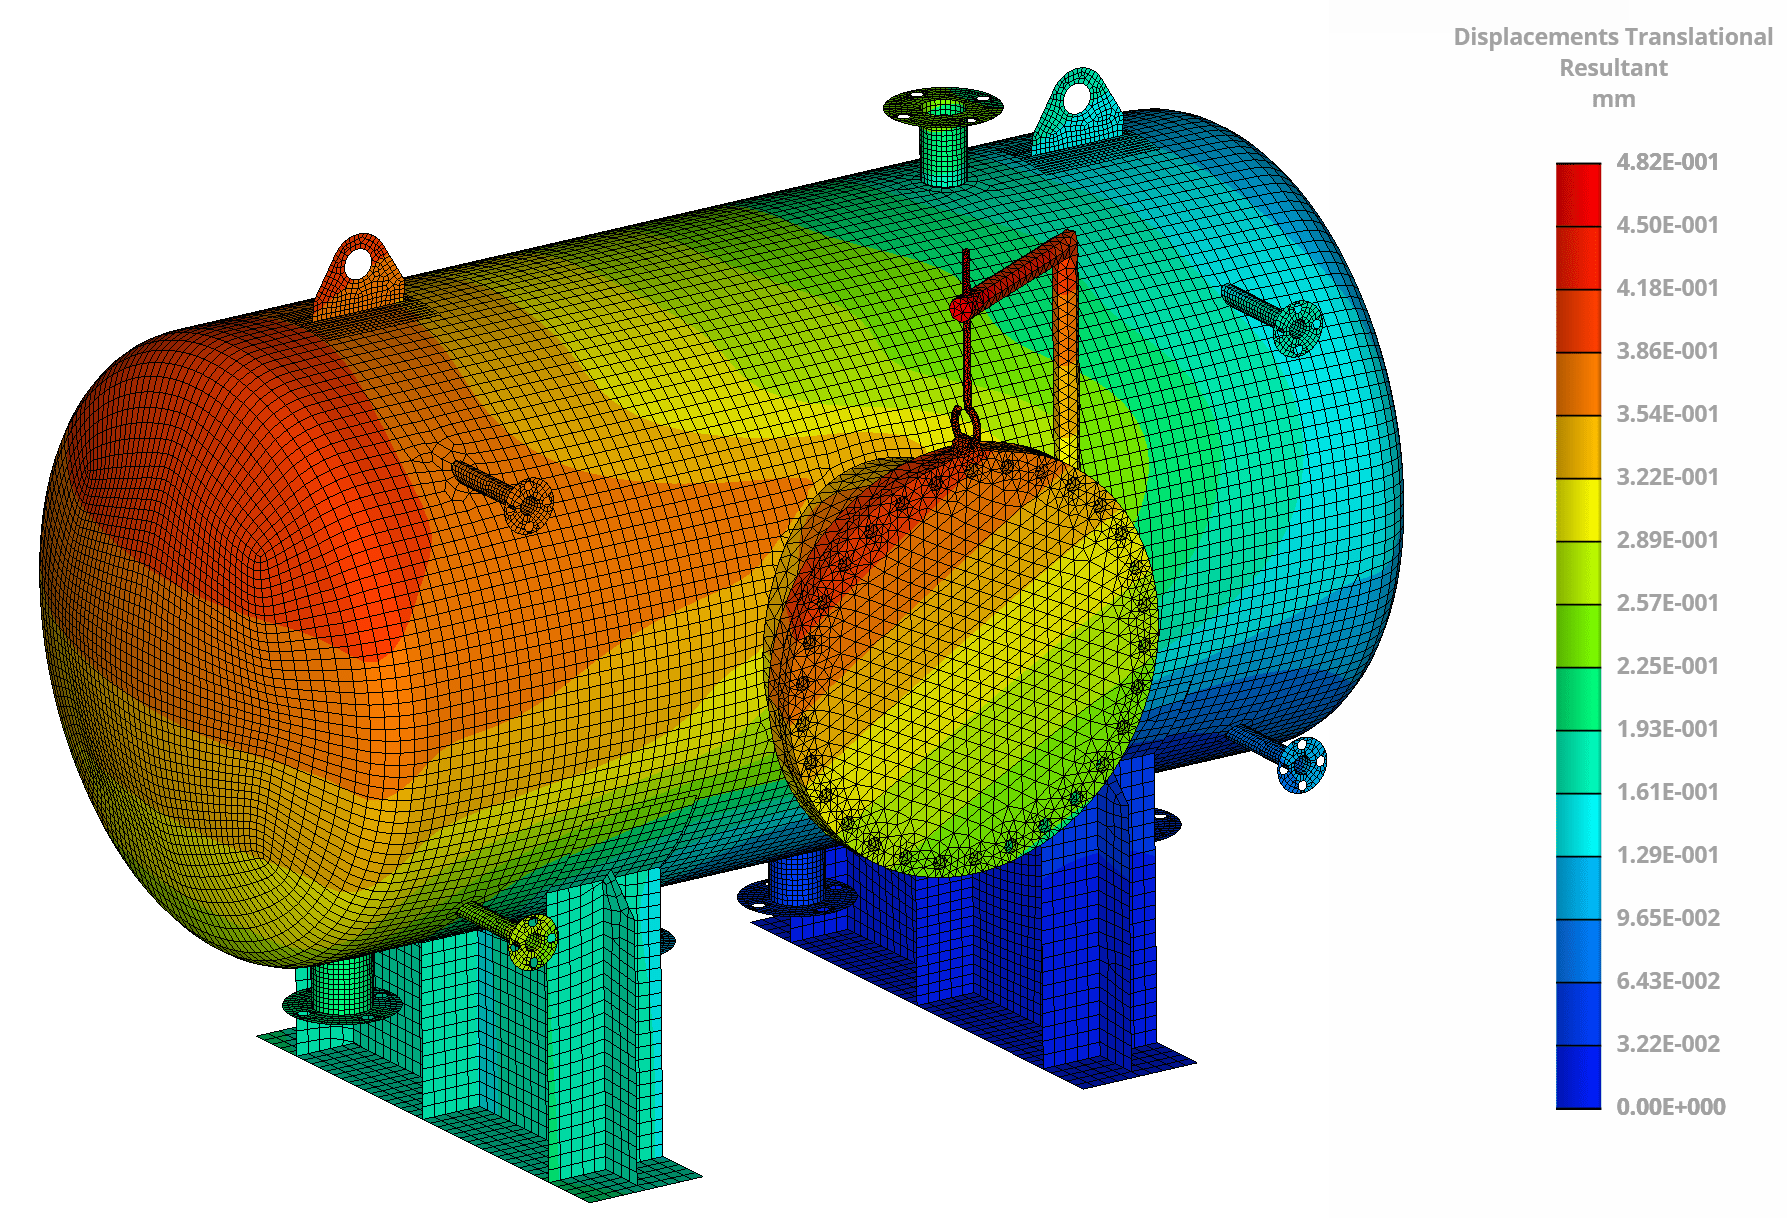Select the 3.54E-001 legend value
The height and width of the screenshot is (1218, 1787).
(1667, 414)
